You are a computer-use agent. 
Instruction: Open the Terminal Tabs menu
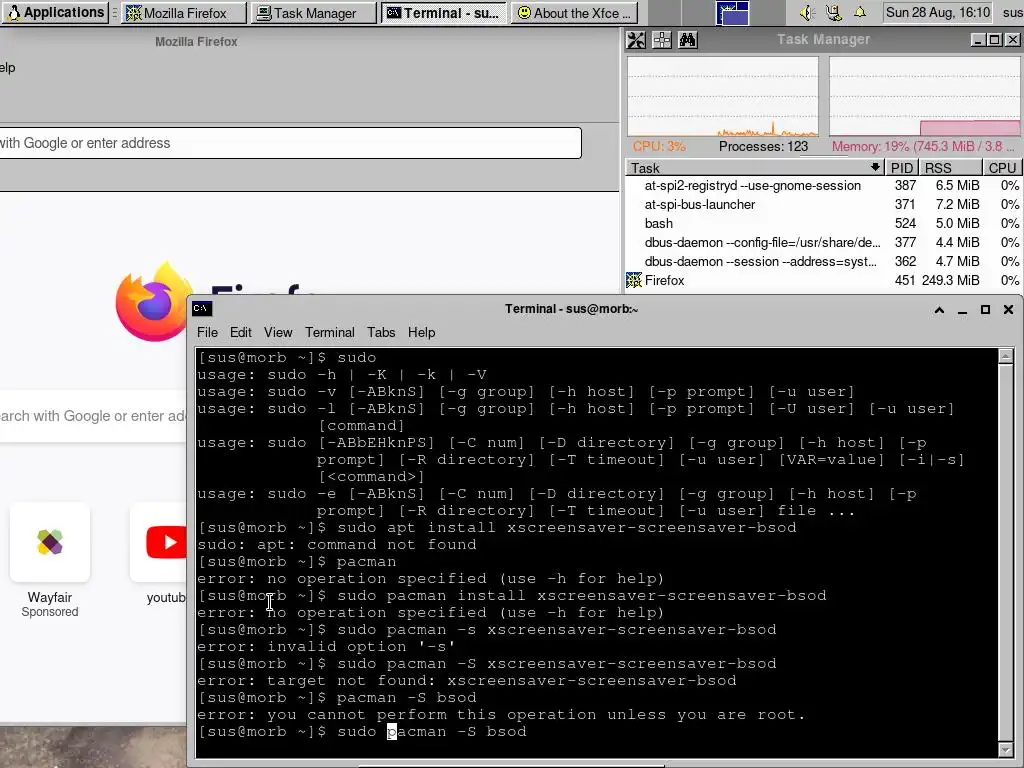click(381, 332)
